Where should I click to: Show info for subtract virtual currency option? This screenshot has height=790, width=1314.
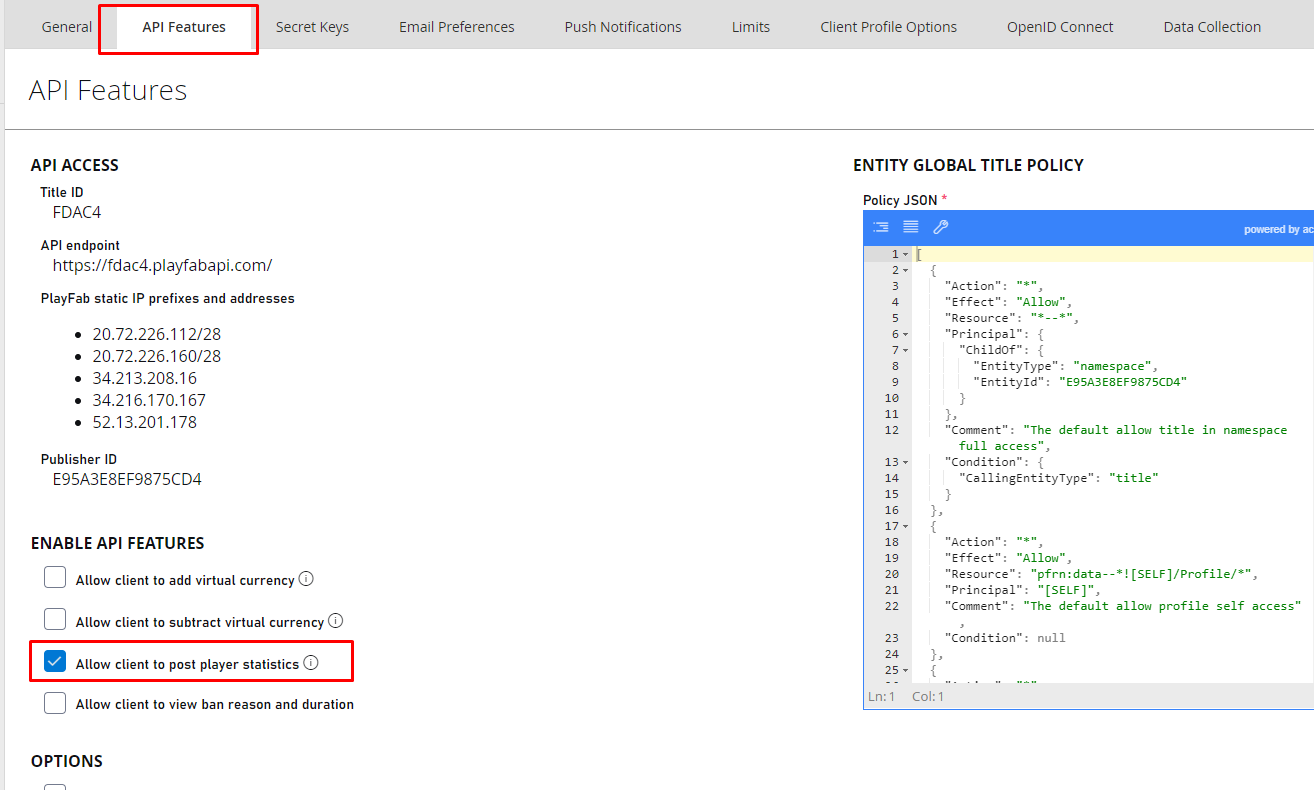tap(336, 621)
